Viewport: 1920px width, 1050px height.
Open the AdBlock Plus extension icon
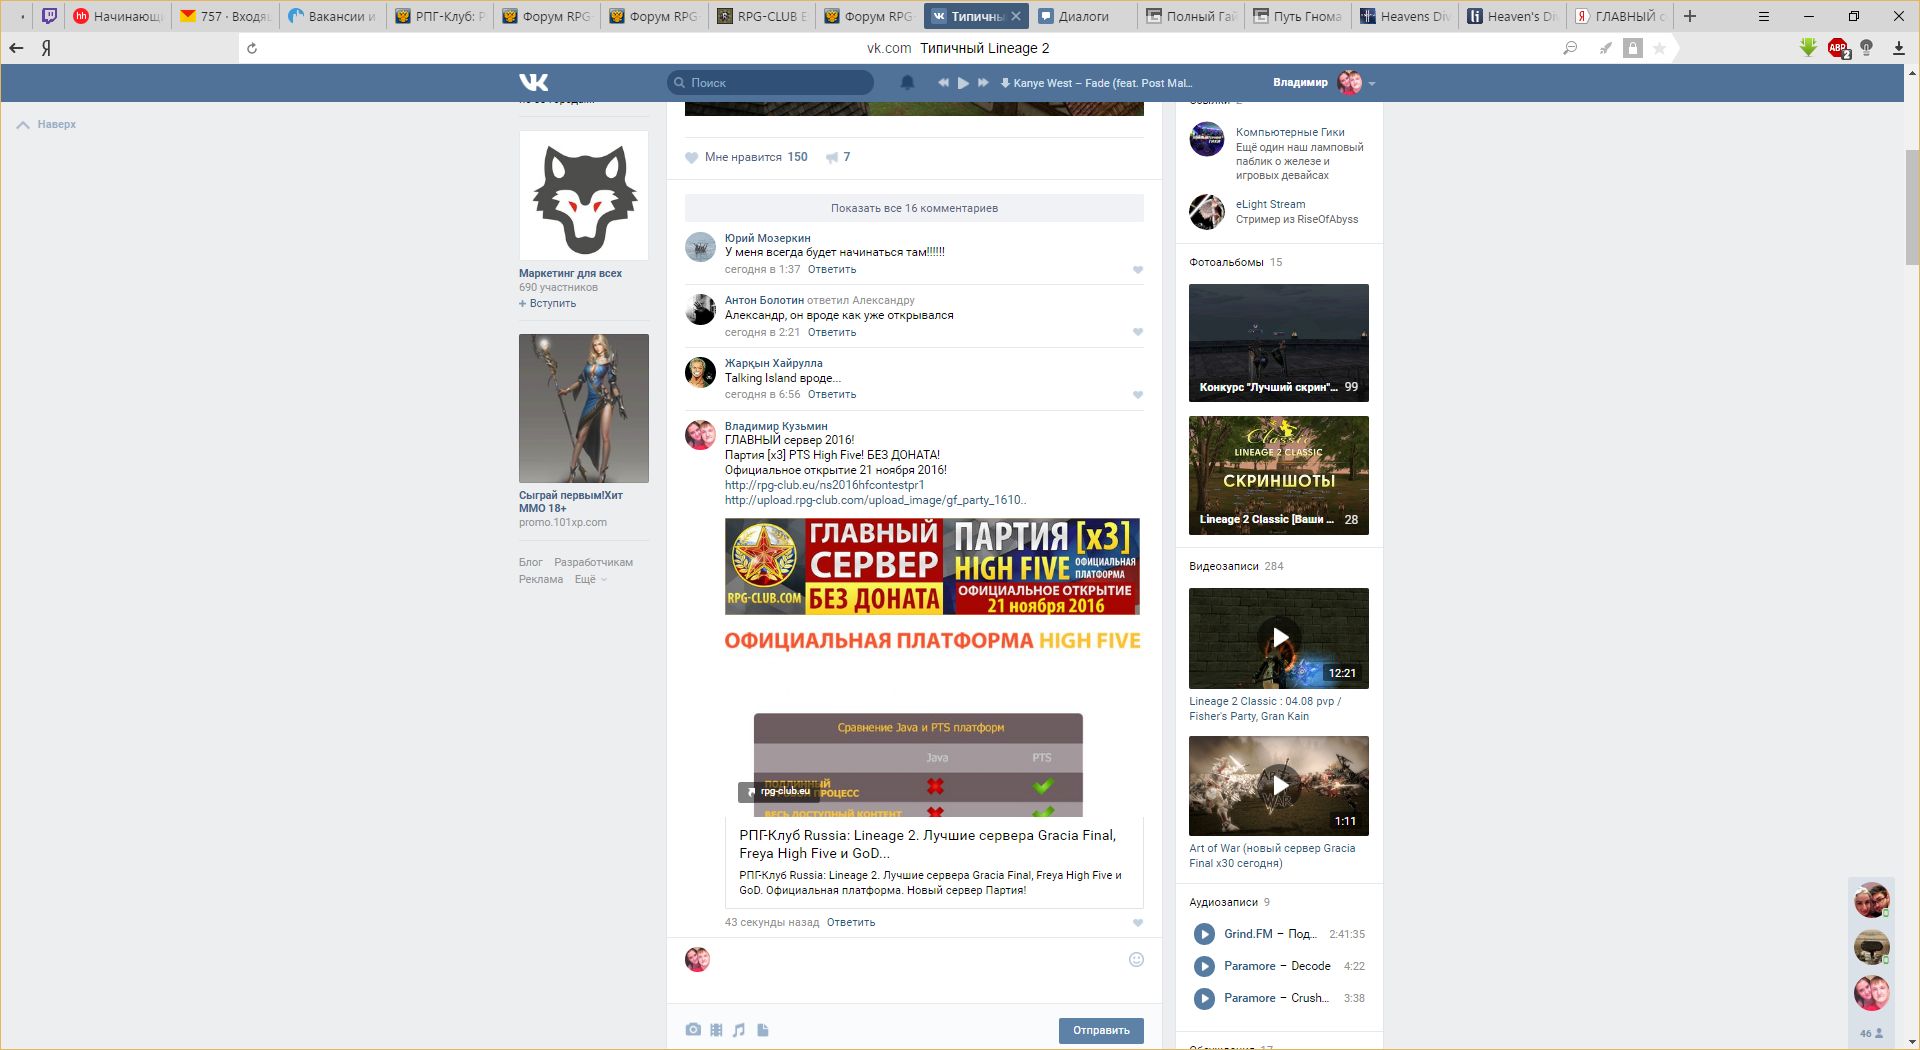(1838, 48)
